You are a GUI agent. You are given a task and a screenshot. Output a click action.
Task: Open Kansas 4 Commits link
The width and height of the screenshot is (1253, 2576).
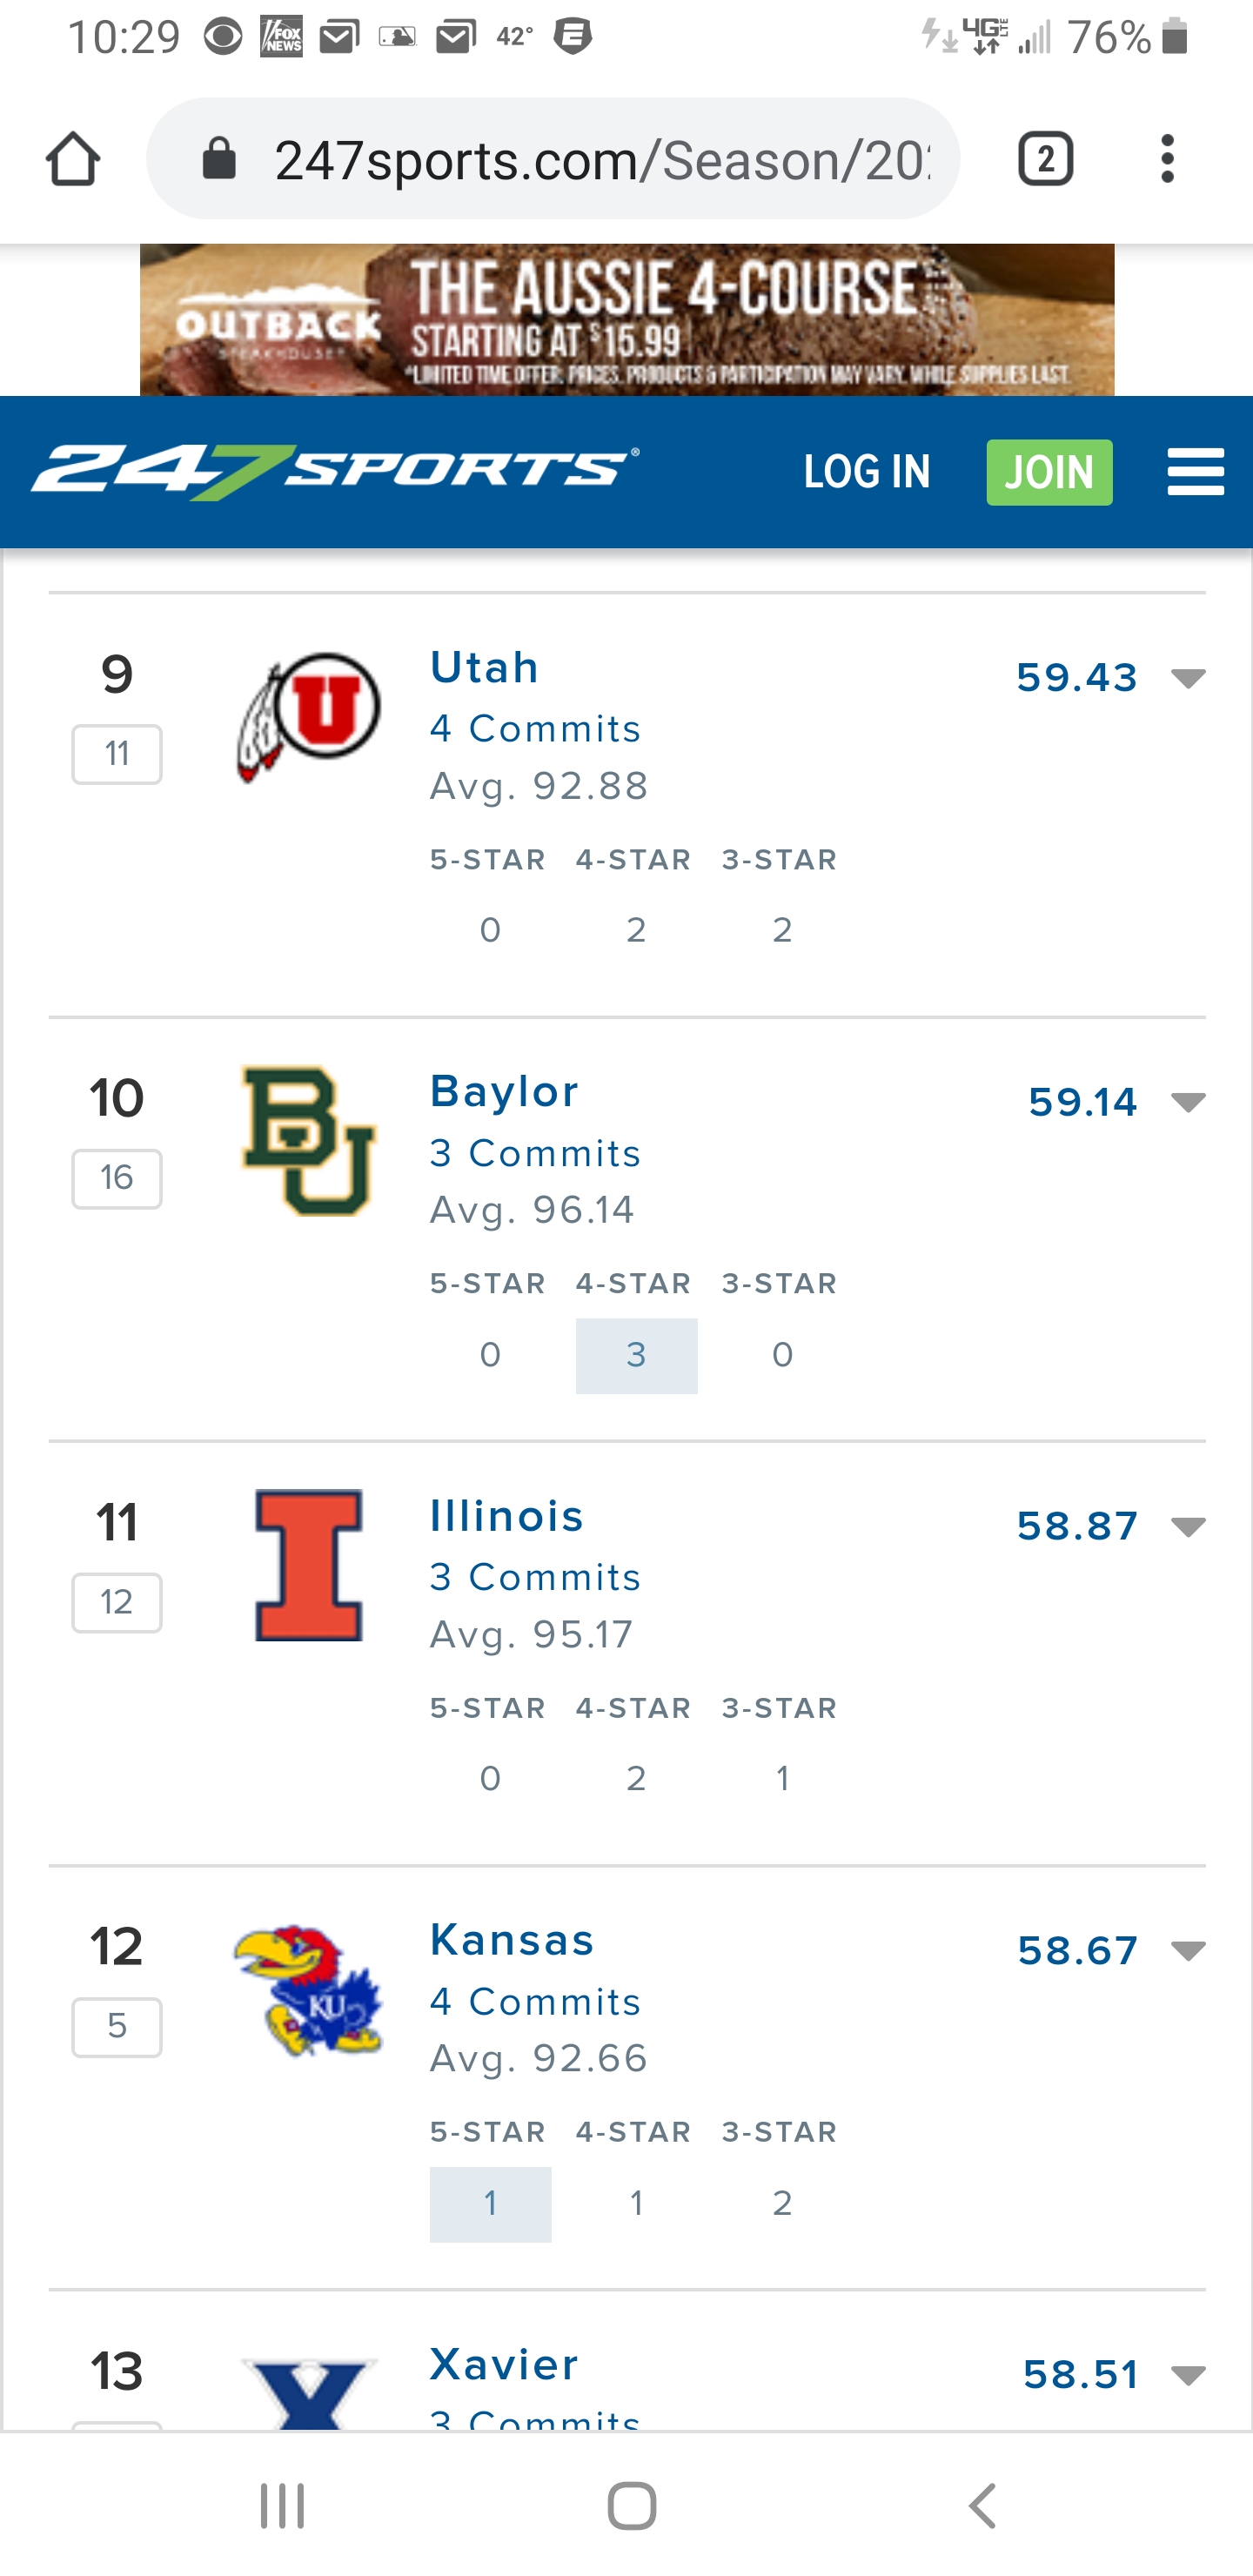[x=535, y=2002]
